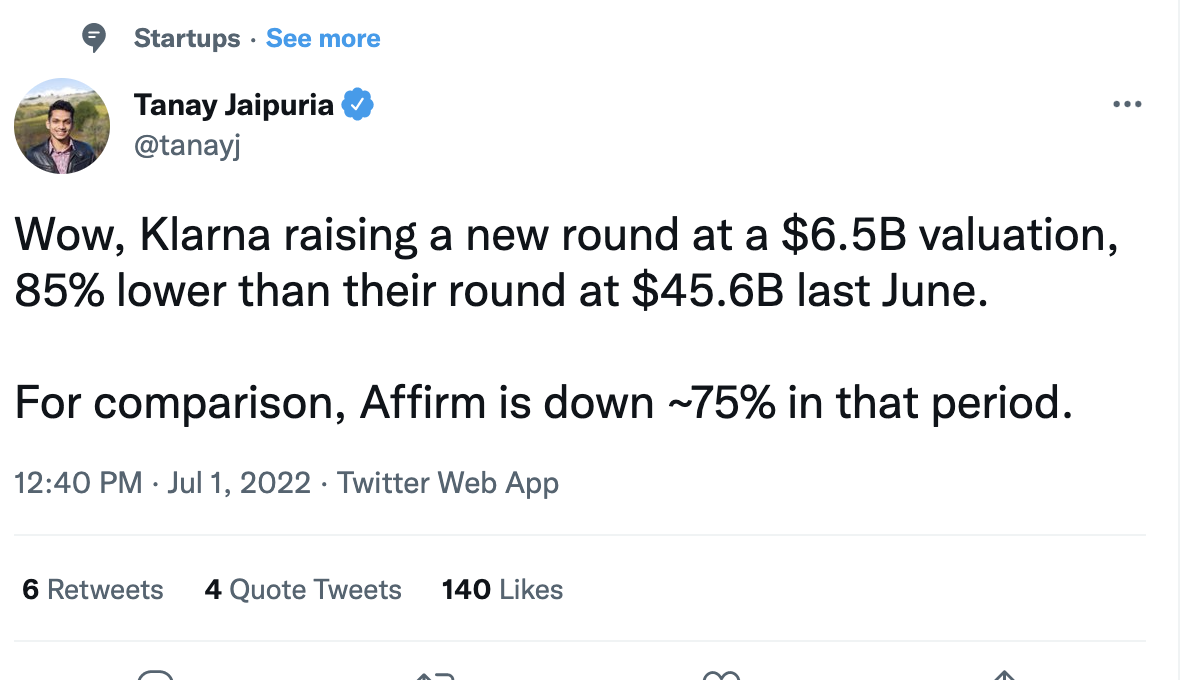The image size is (1184, 680).
Task: View the 6 Retweets list
Action: 93,590
